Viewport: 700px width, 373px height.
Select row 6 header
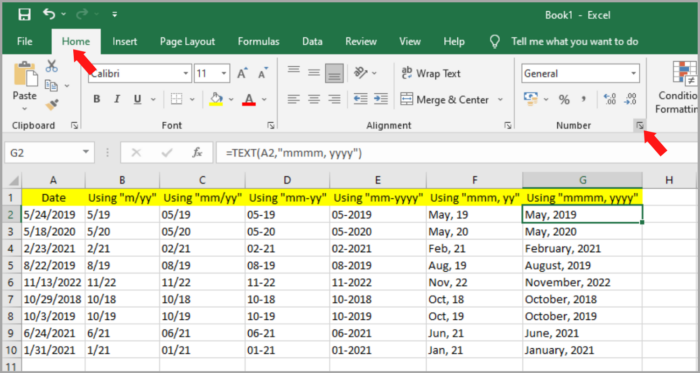(12, 282)
